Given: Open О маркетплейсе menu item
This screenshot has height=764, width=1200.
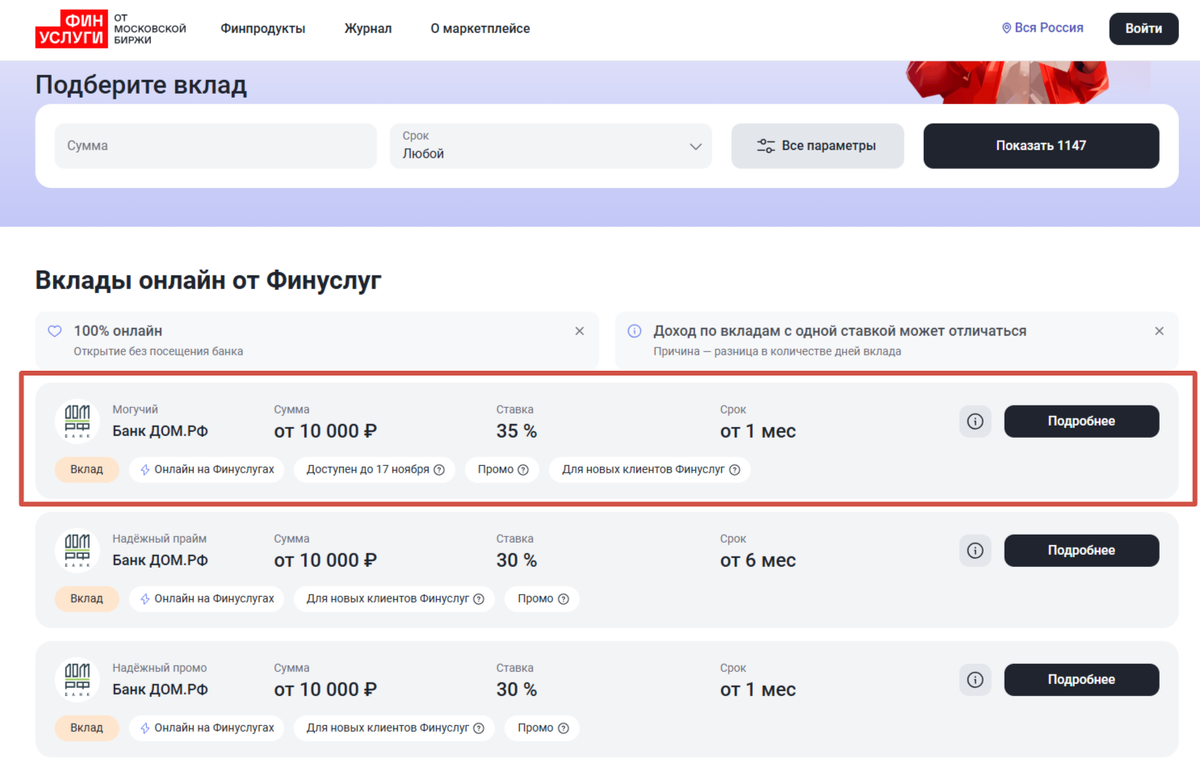Looking at the screenshot, I should (x=480, y=29).
